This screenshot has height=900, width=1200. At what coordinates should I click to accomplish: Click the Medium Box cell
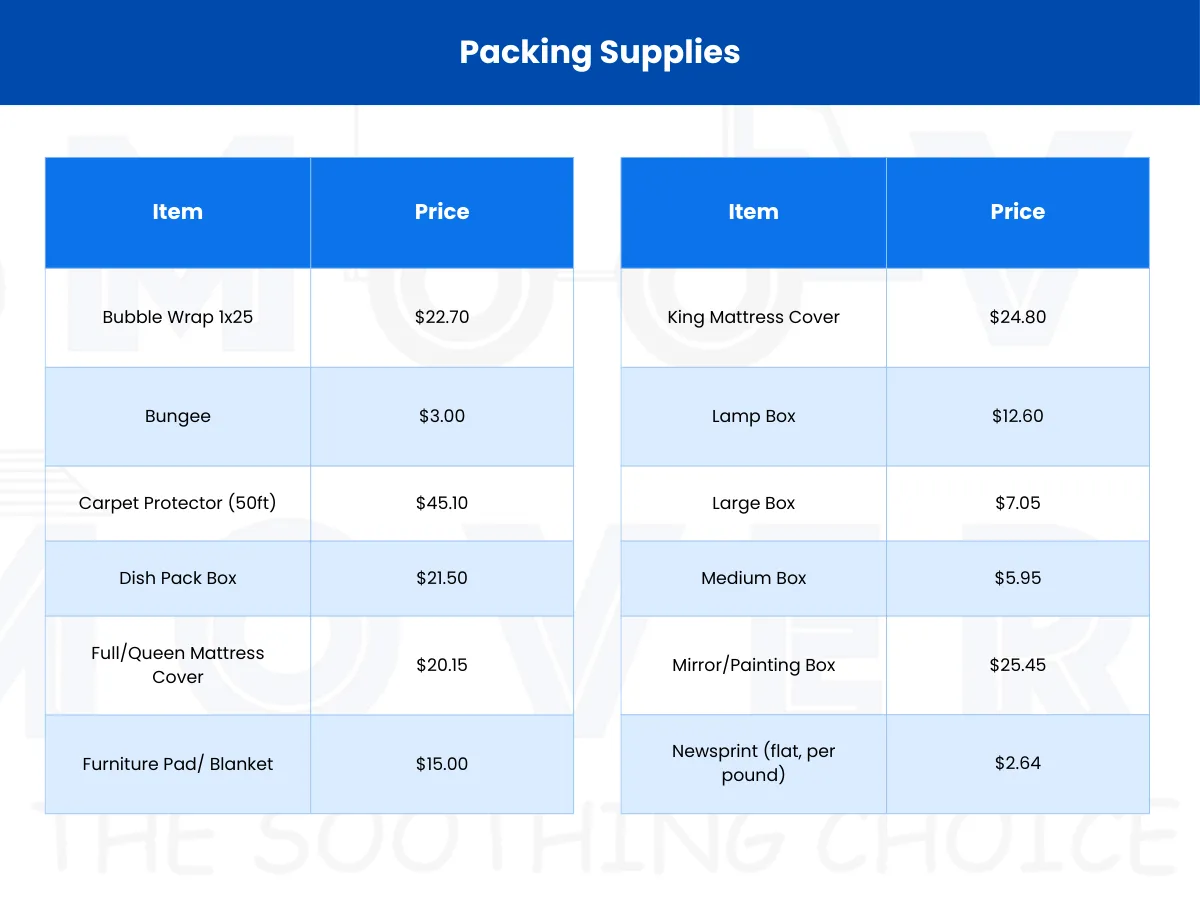click(753, 578)
